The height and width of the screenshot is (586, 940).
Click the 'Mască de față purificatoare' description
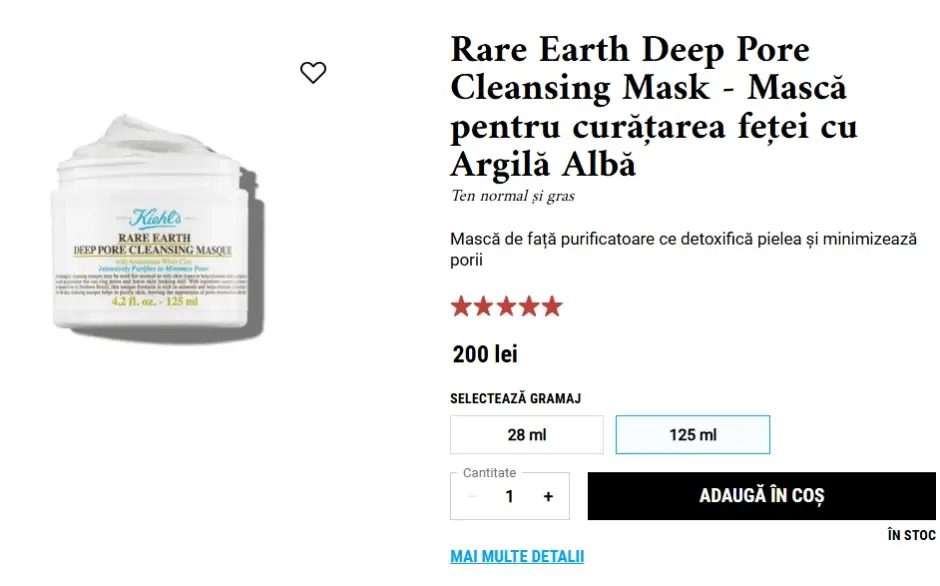[683, 250]
